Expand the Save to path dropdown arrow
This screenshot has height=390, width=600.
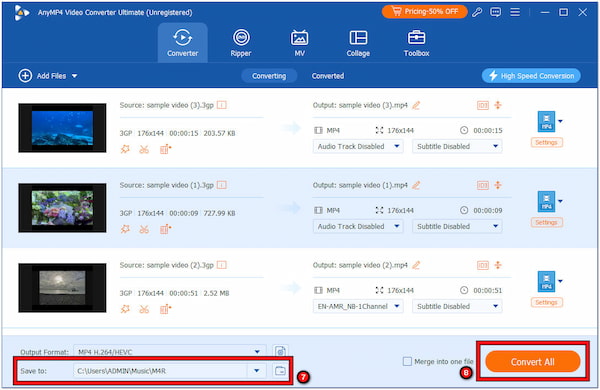coord(257,370)
